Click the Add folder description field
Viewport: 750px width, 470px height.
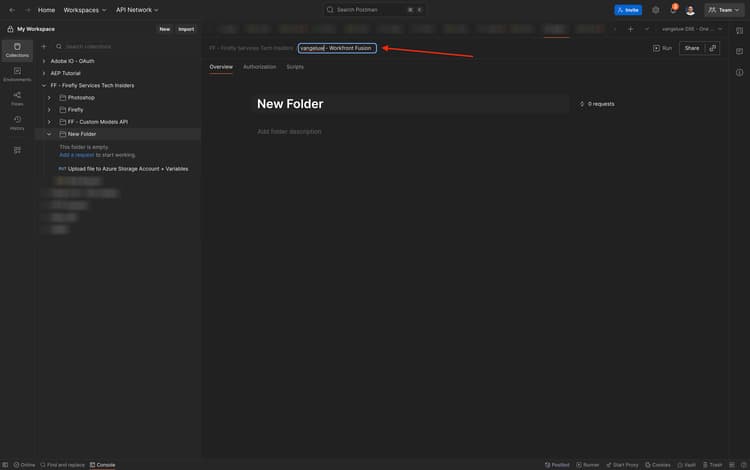pos(289,131)
